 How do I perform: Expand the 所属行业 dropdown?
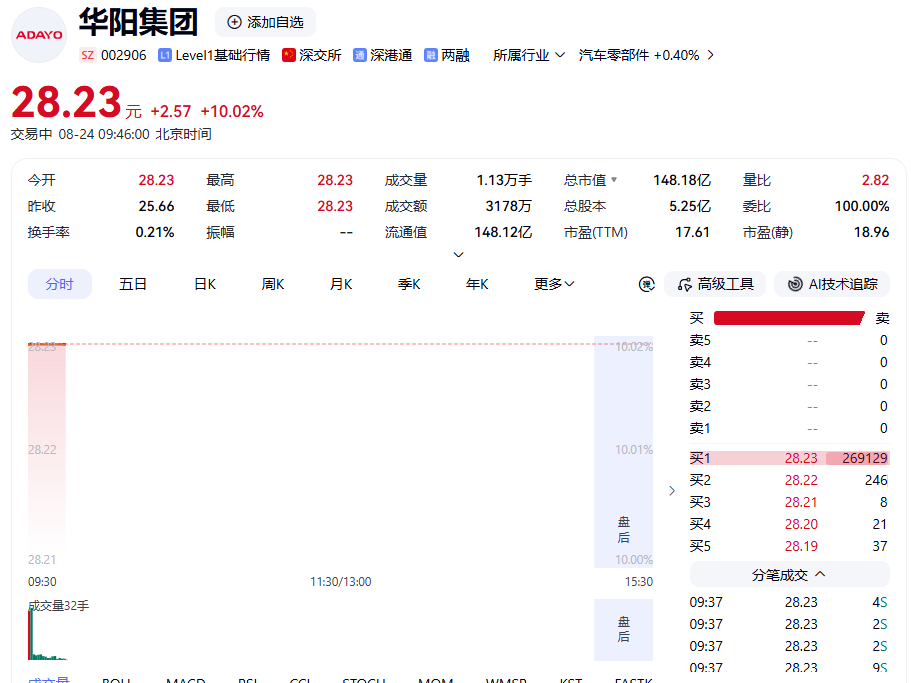pyautogui.click(x=529, y=55)
